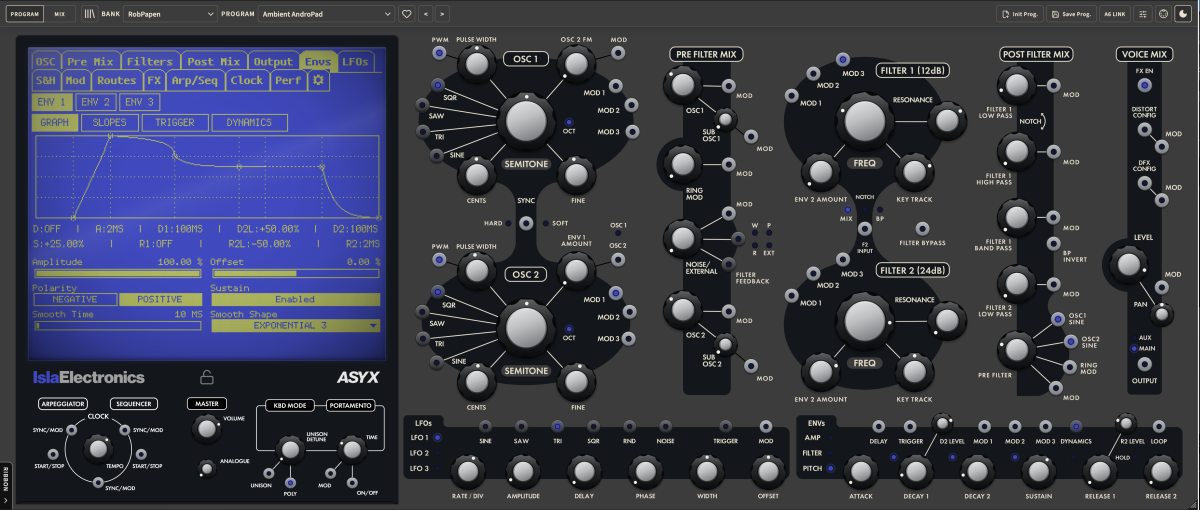Go to the previous program arrow
The image size is (1200, 510).
[425, 14]
